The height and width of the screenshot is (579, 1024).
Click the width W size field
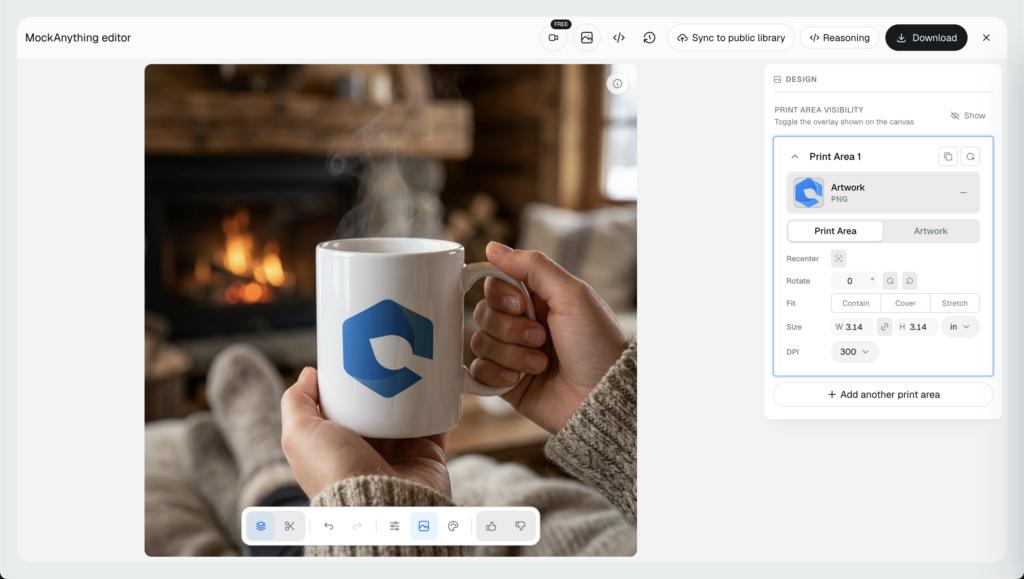pyautogui.click(x=852, y=327)
